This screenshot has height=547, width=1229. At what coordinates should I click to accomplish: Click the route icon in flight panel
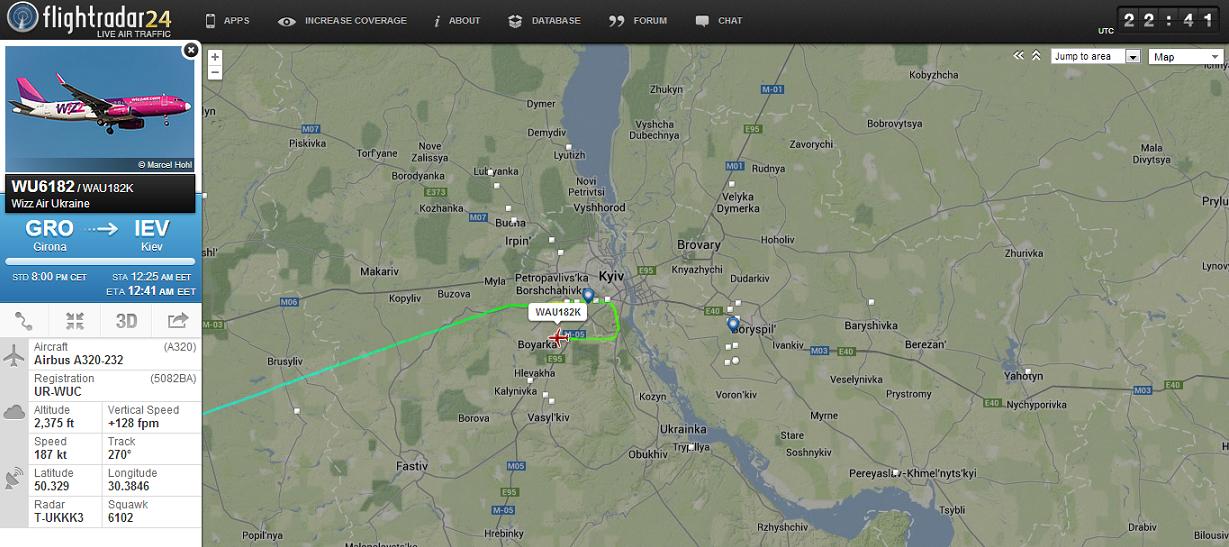(25, 321)
